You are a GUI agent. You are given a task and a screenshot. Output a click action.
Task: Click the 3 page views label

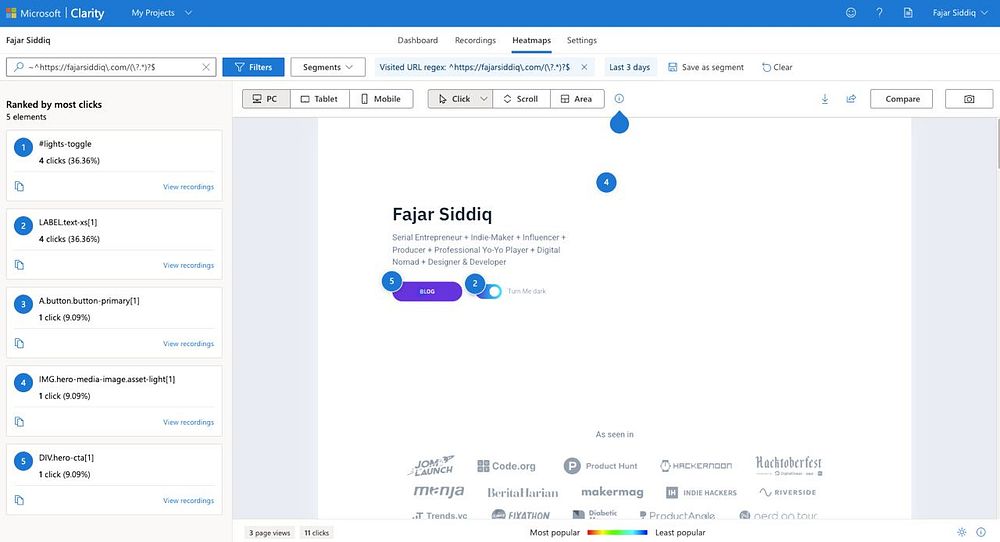pyautogui.click(x=269, y=532)
